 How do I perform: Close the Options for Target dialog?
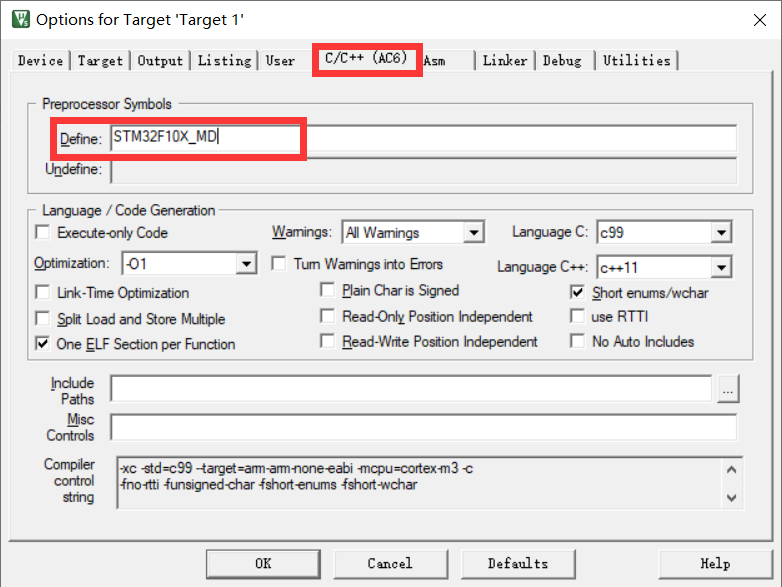click(x=760, y=20)
